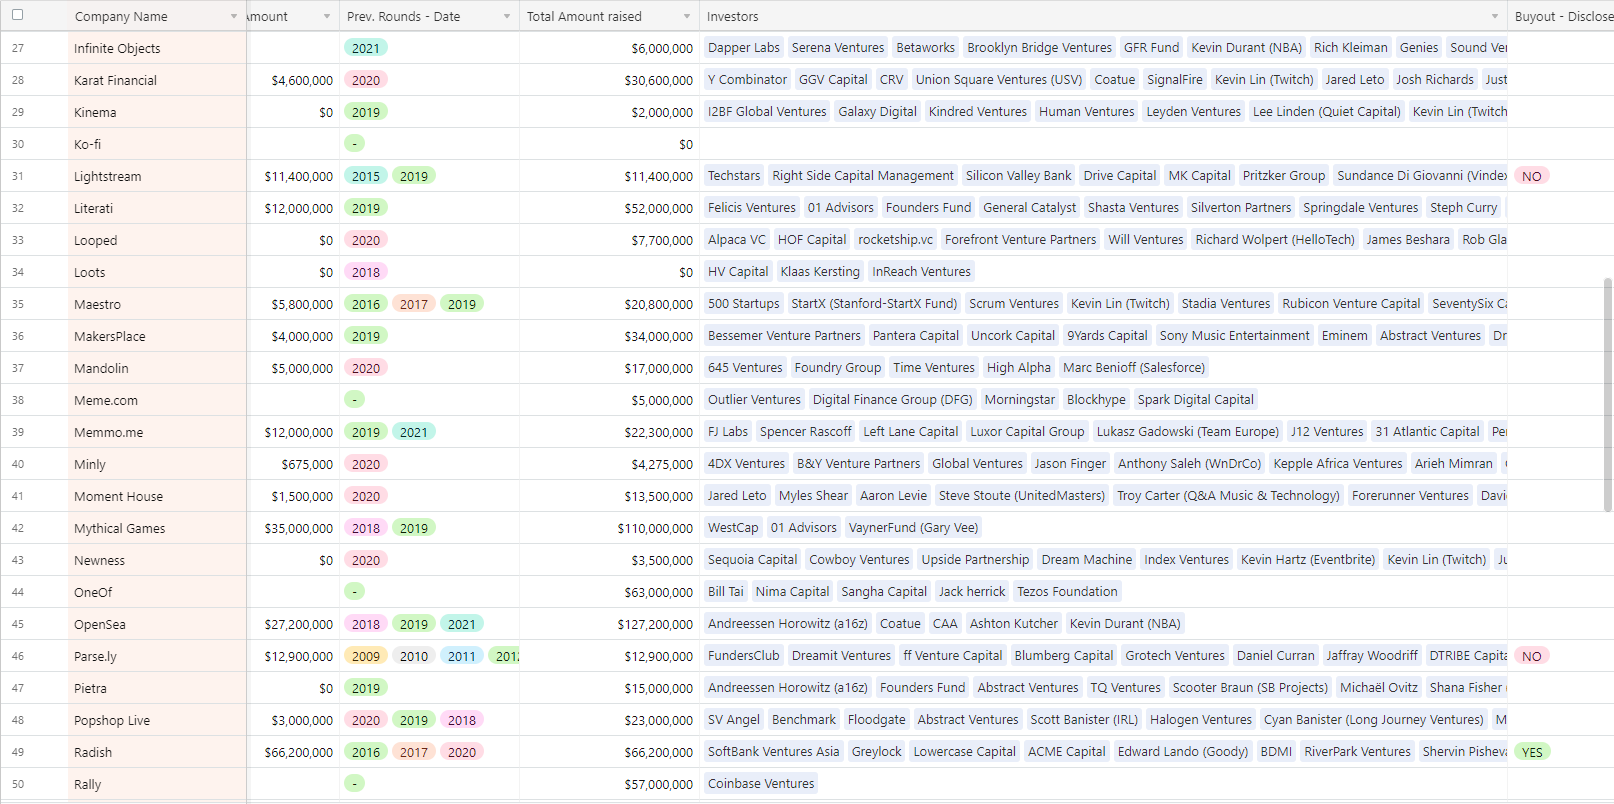
Task: Click the Coinbase Ventures investor chip
Action: point(761,783)
